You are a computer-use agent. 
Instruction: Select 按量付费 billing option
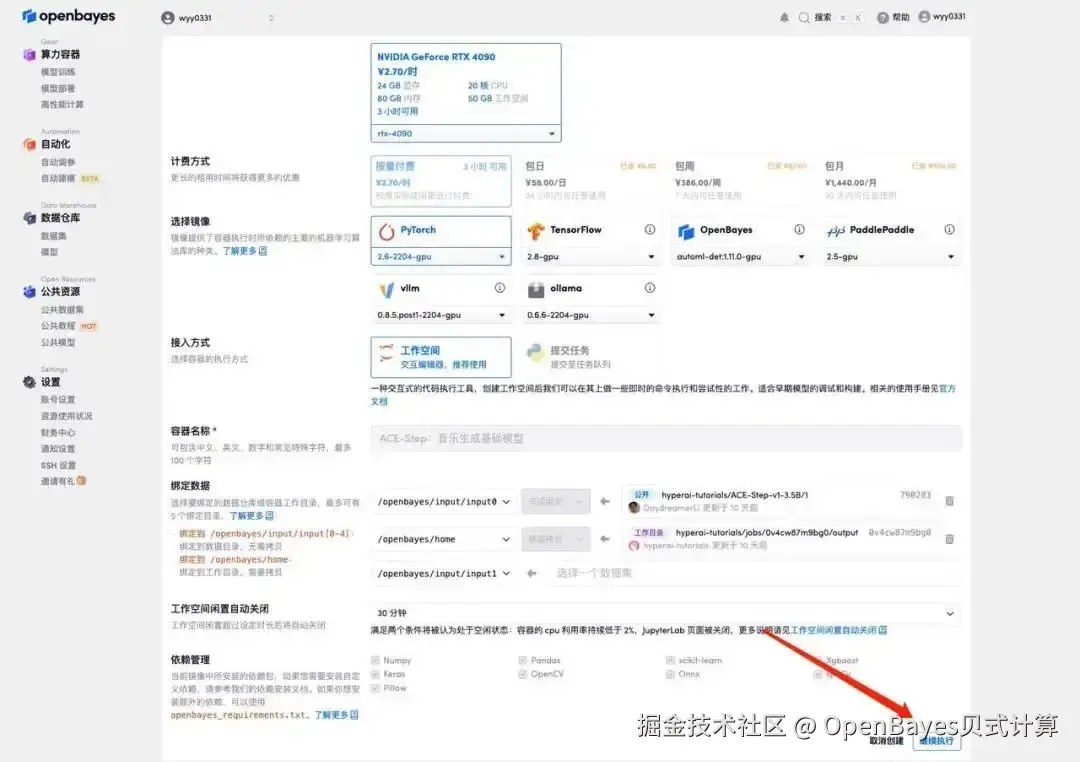click(x=441, y=181)
